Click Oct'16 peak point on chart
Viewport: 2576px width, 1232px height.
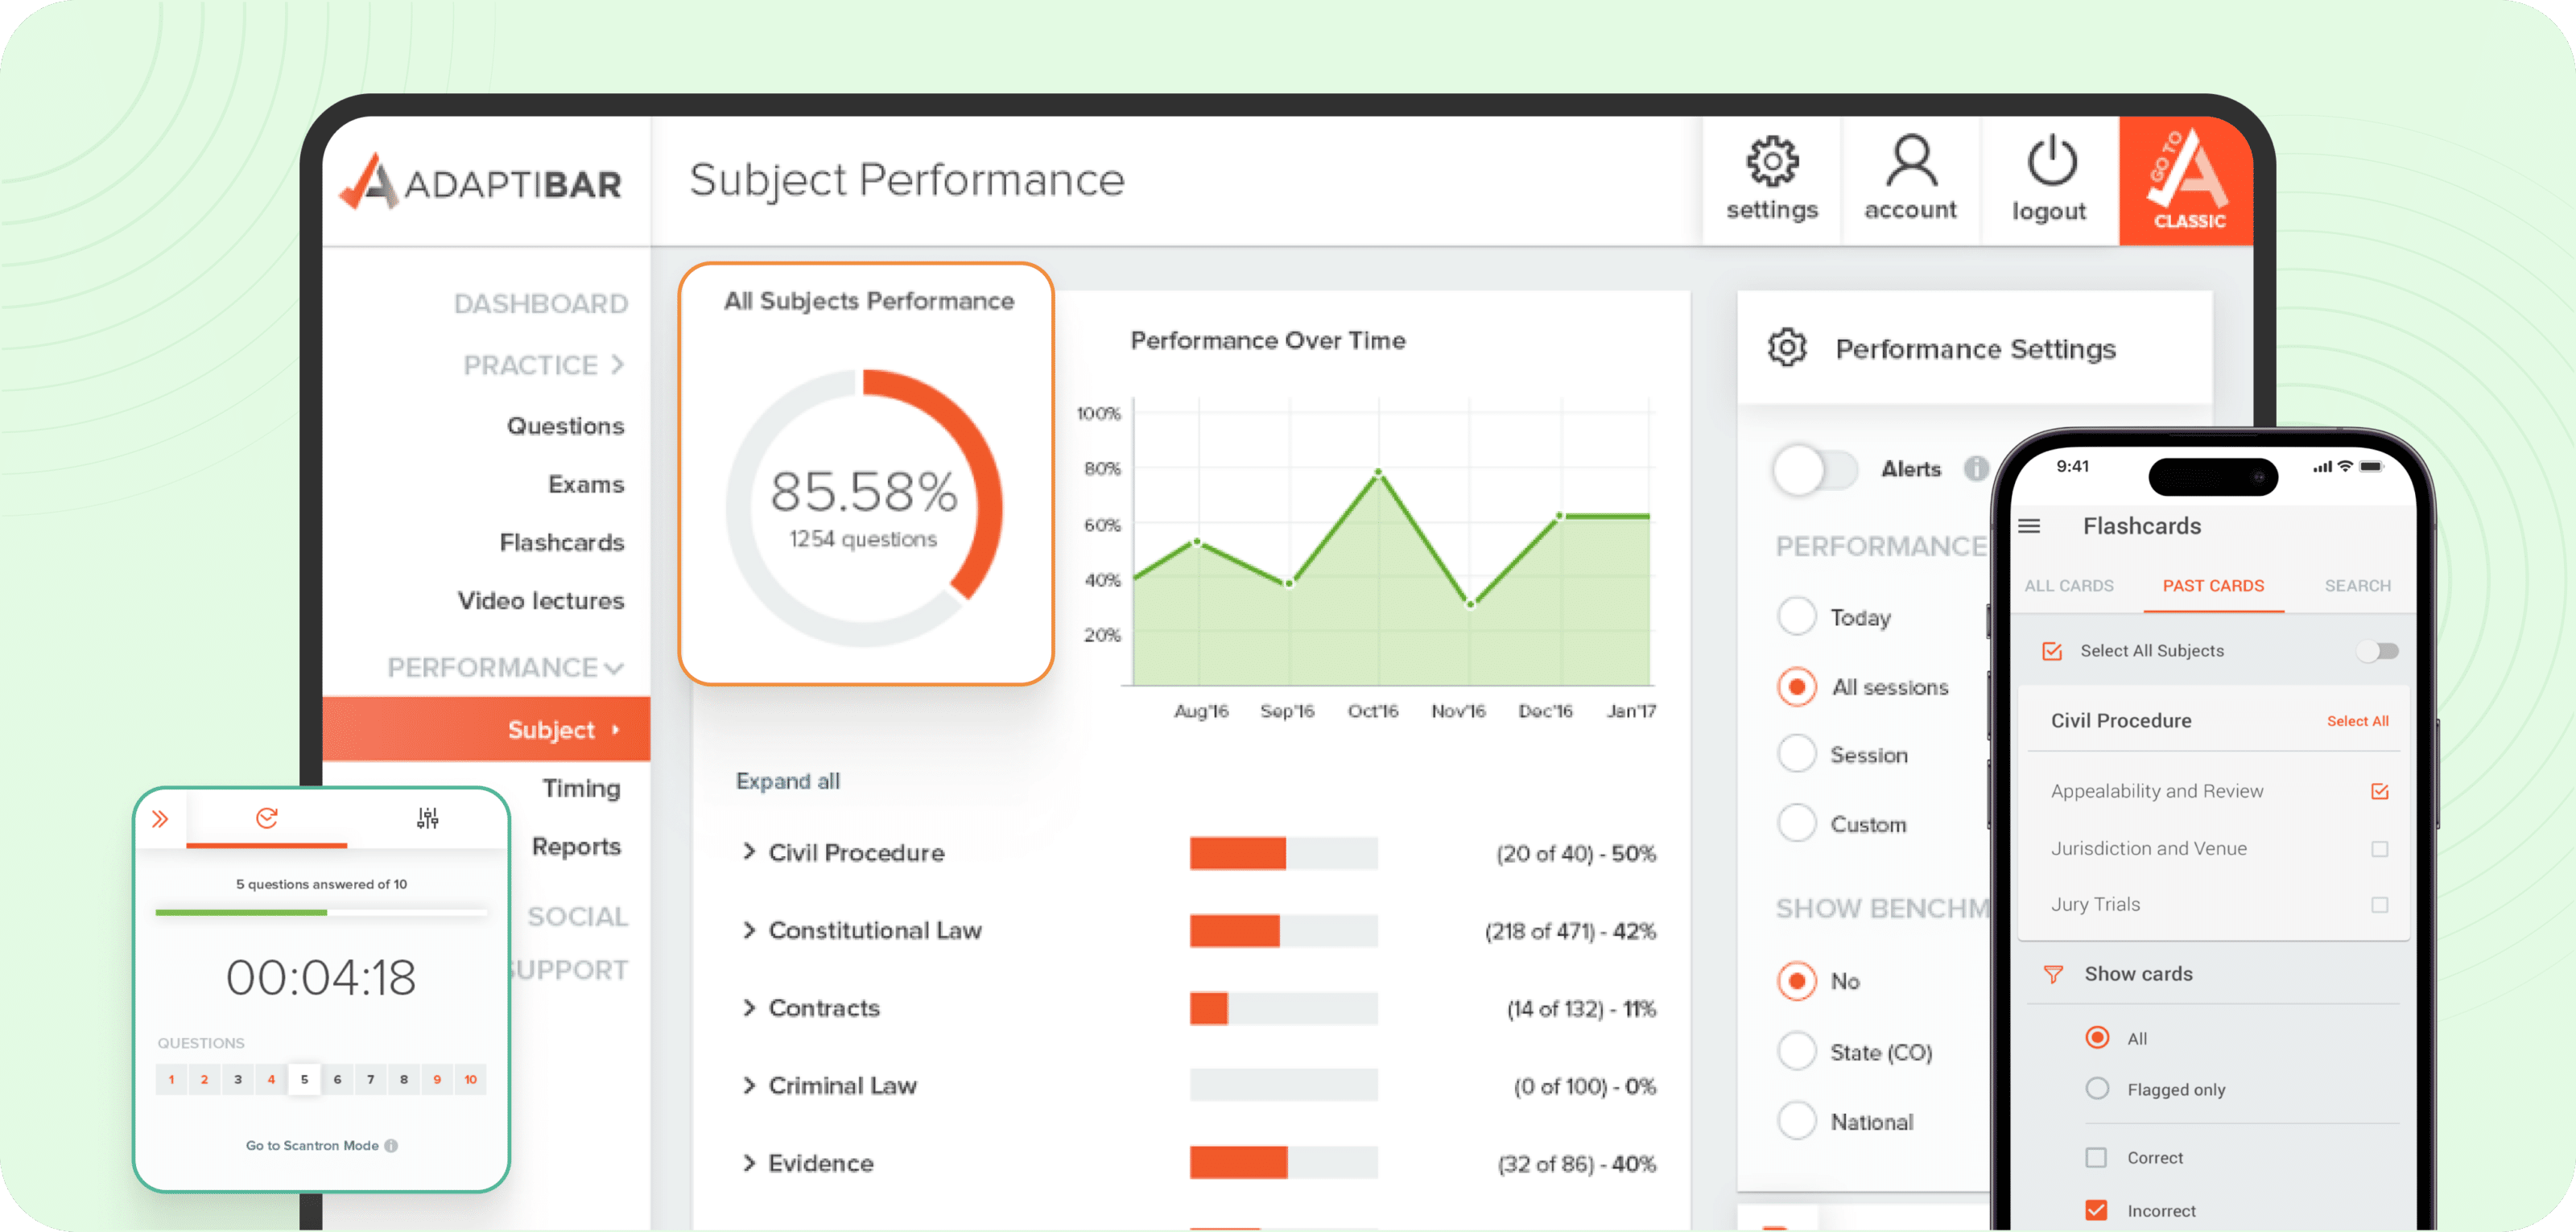(1378, 471)
